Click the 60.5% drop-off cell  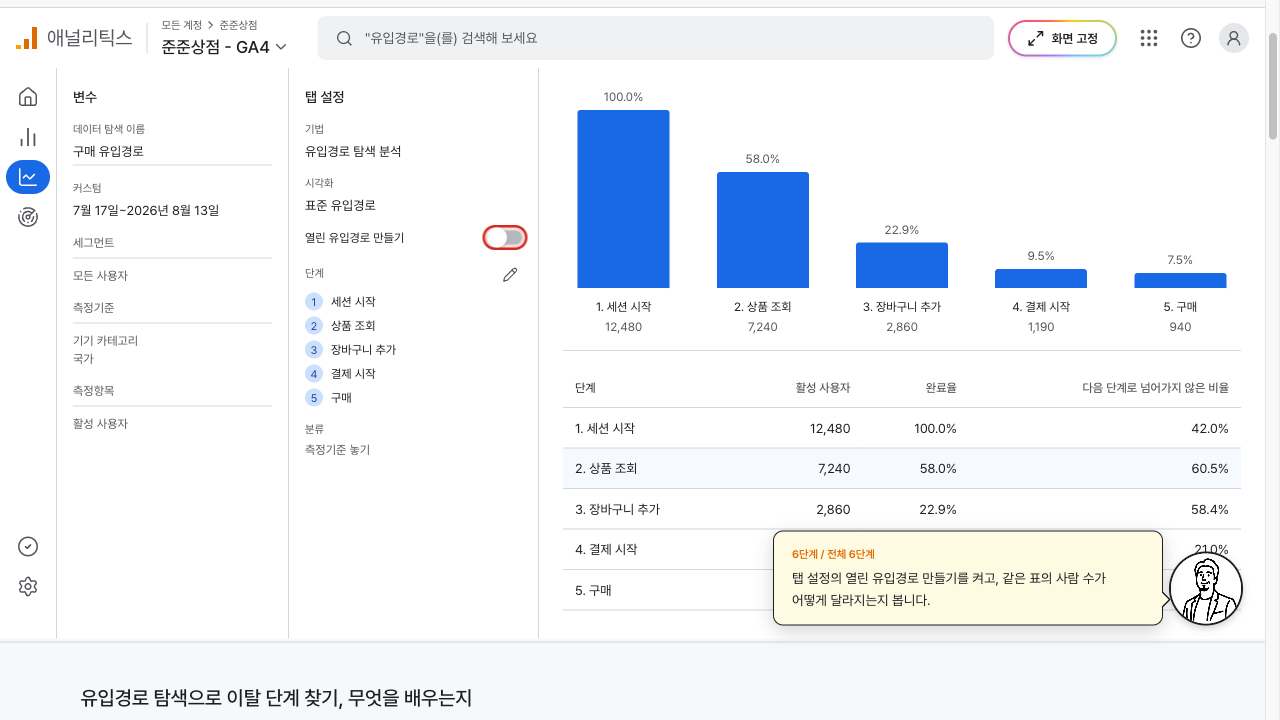[x=1210, y=468]
